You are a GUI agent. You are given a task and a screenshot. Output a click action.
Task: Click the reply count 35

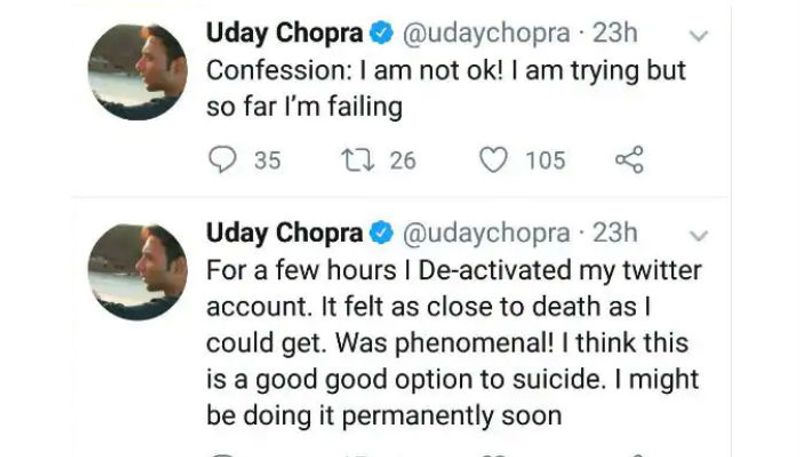click(x=267, y=160)
